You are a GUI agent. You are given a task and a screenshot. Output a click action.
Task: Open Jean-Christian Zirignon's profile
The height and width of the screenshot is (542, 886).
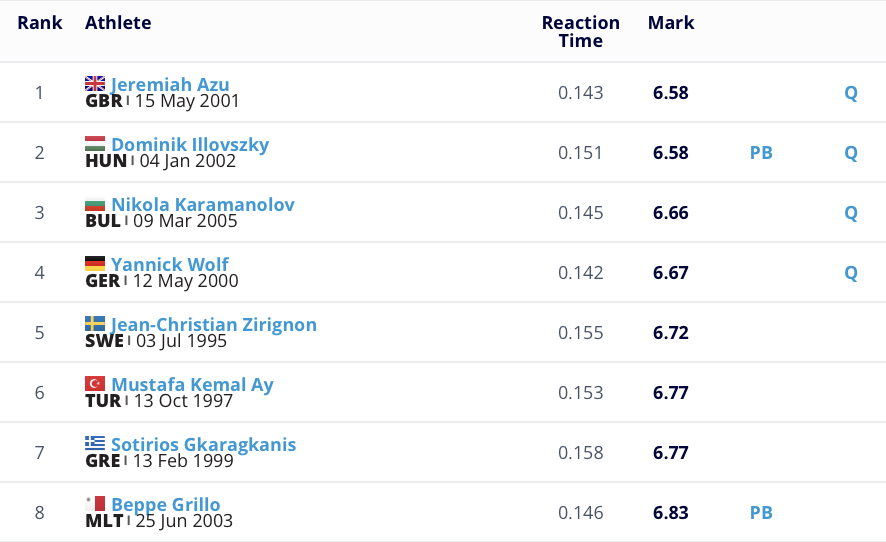point(214,325)
